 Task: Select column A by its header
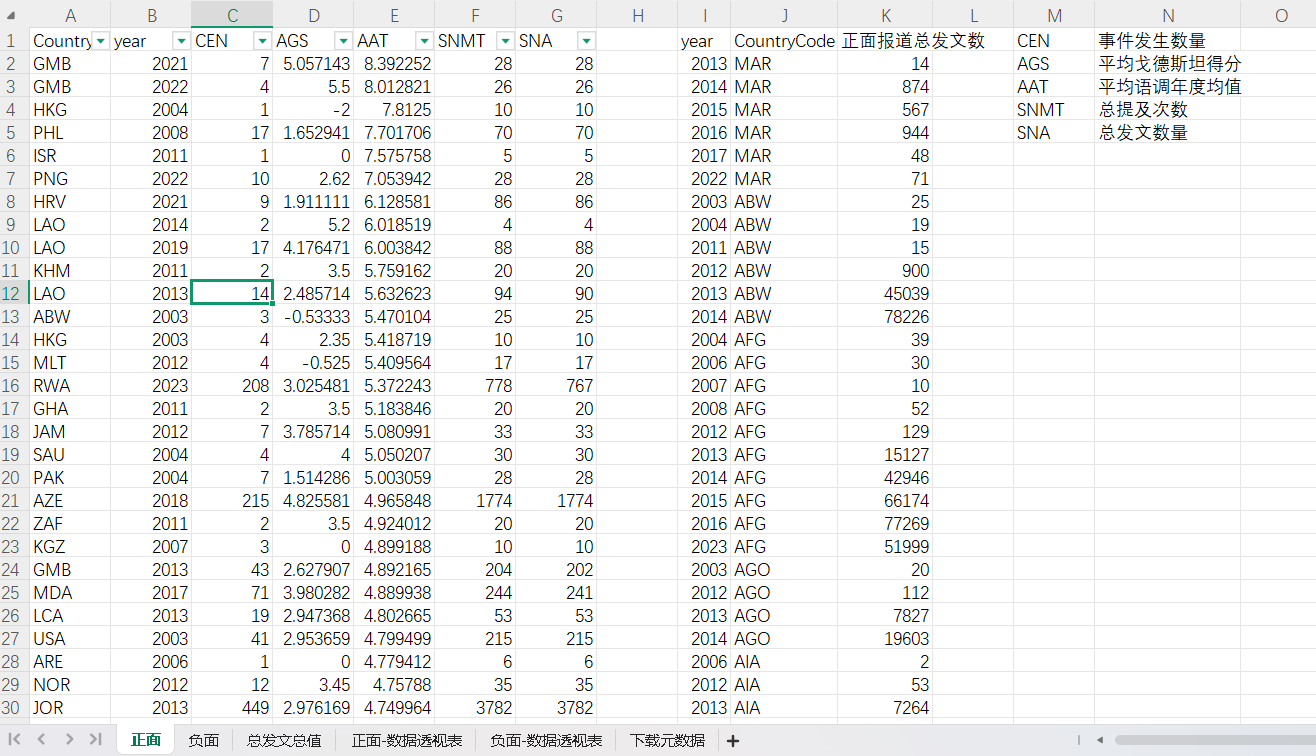[x=70, y=15]
